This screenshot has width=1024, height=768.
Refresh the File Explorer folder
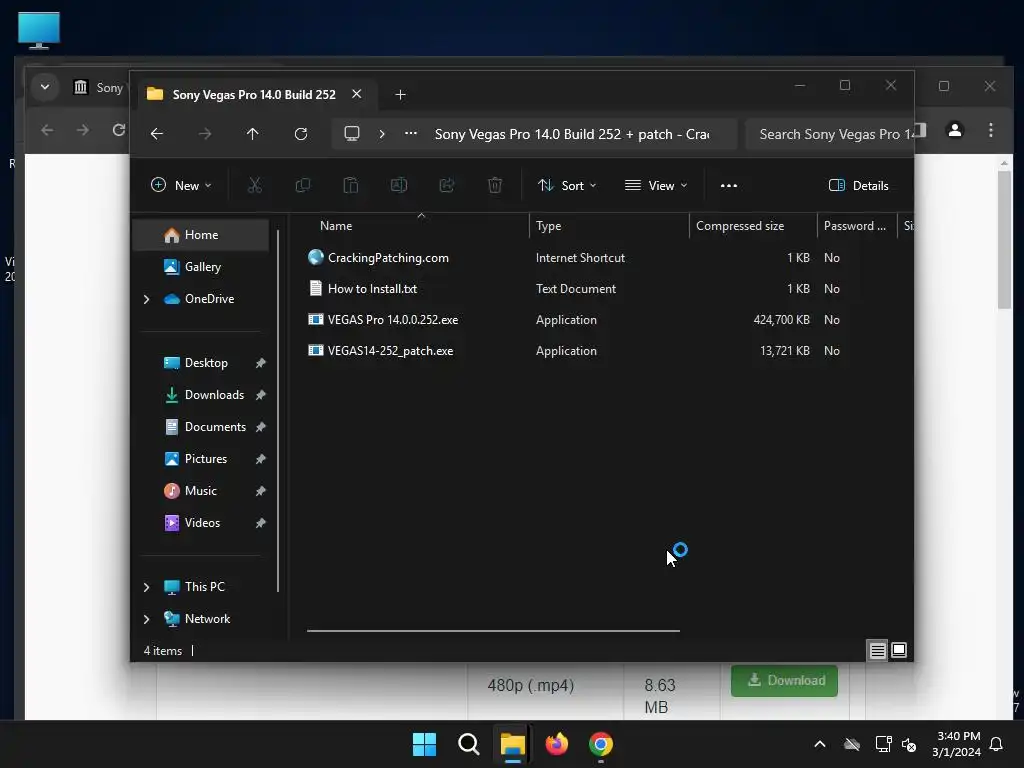(301, 134)
